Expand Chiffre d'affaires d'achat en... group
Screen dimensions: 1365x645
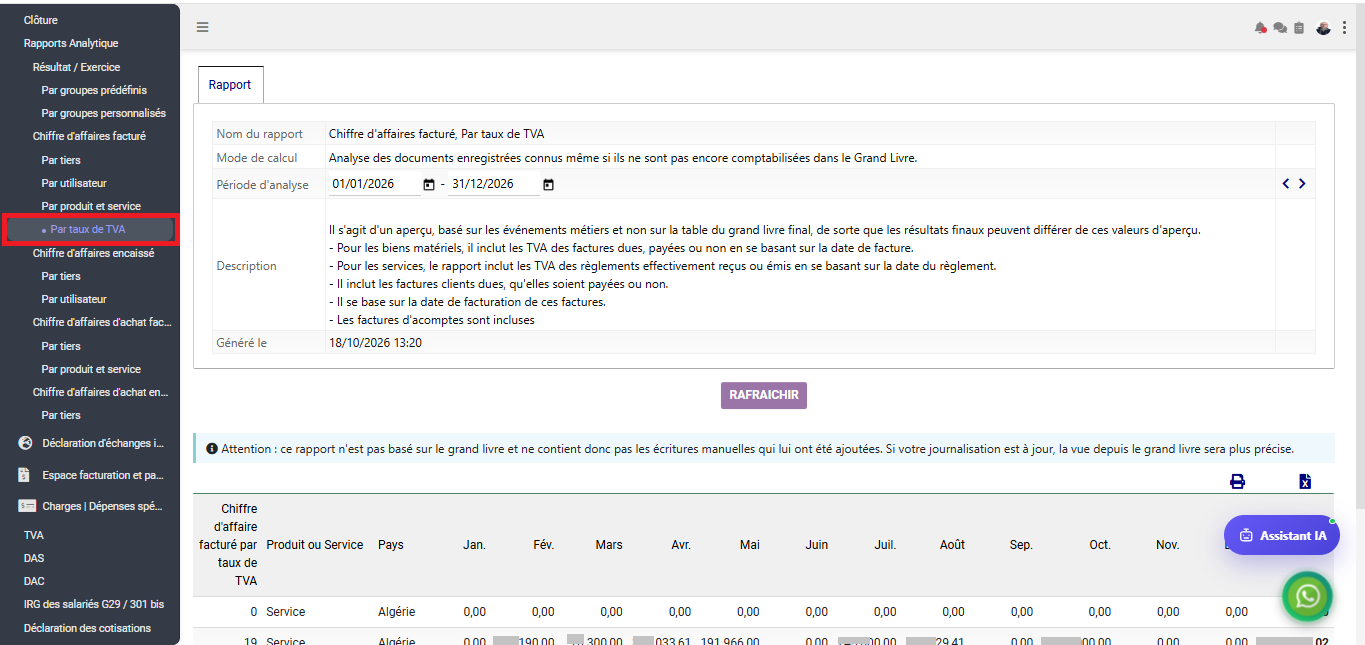pyautogui.click(x=101, y=392)
